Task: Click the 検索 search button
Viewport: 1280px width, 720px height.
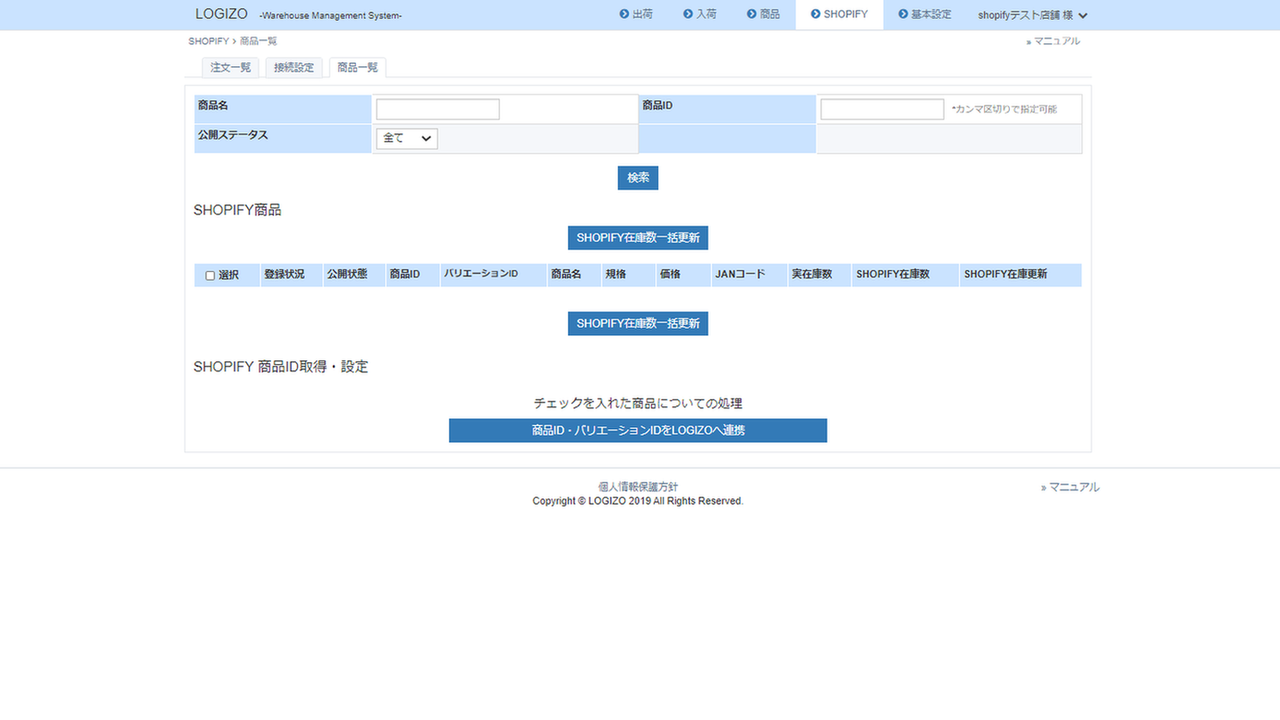Action: [638, 178]
